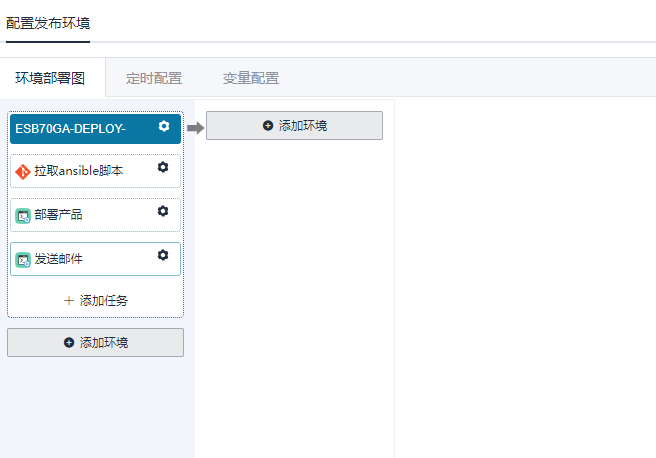Click the script icon beside 发送邮件
The image size is (656, 458).
[23, 259]
